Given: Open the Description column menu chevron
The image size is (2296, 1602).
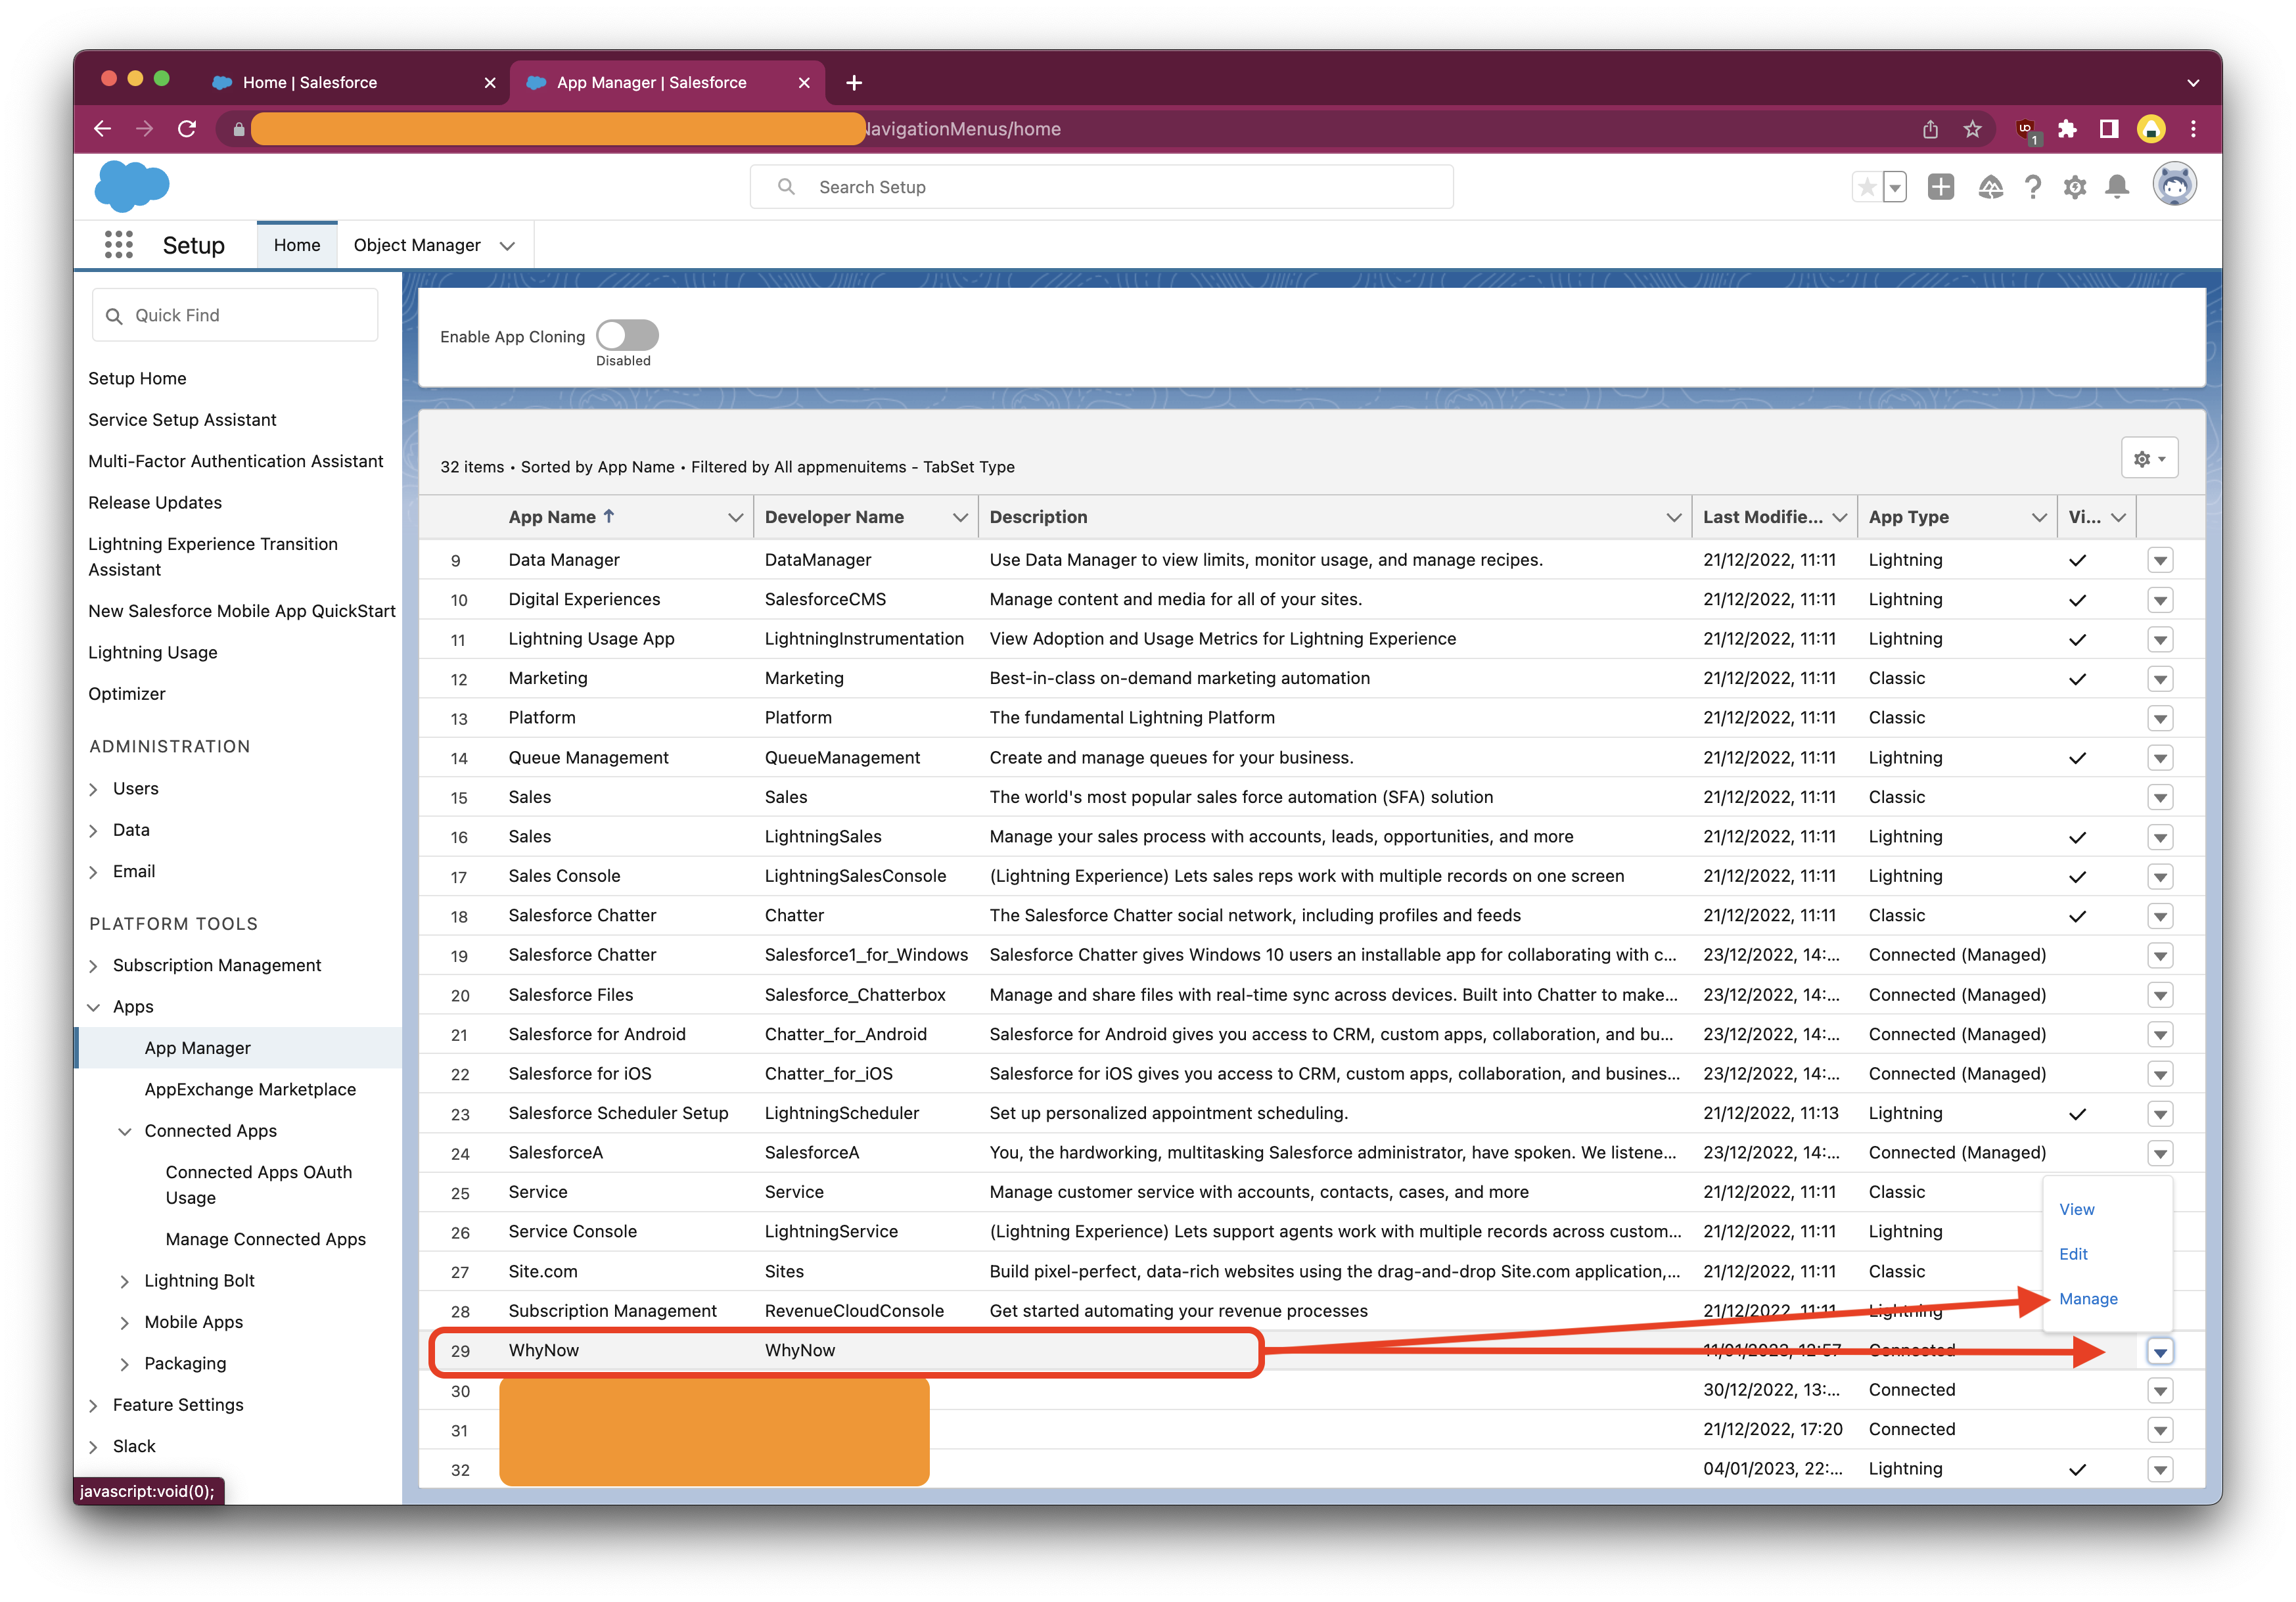Looking at the screenshot, I should coord(1673,517).
